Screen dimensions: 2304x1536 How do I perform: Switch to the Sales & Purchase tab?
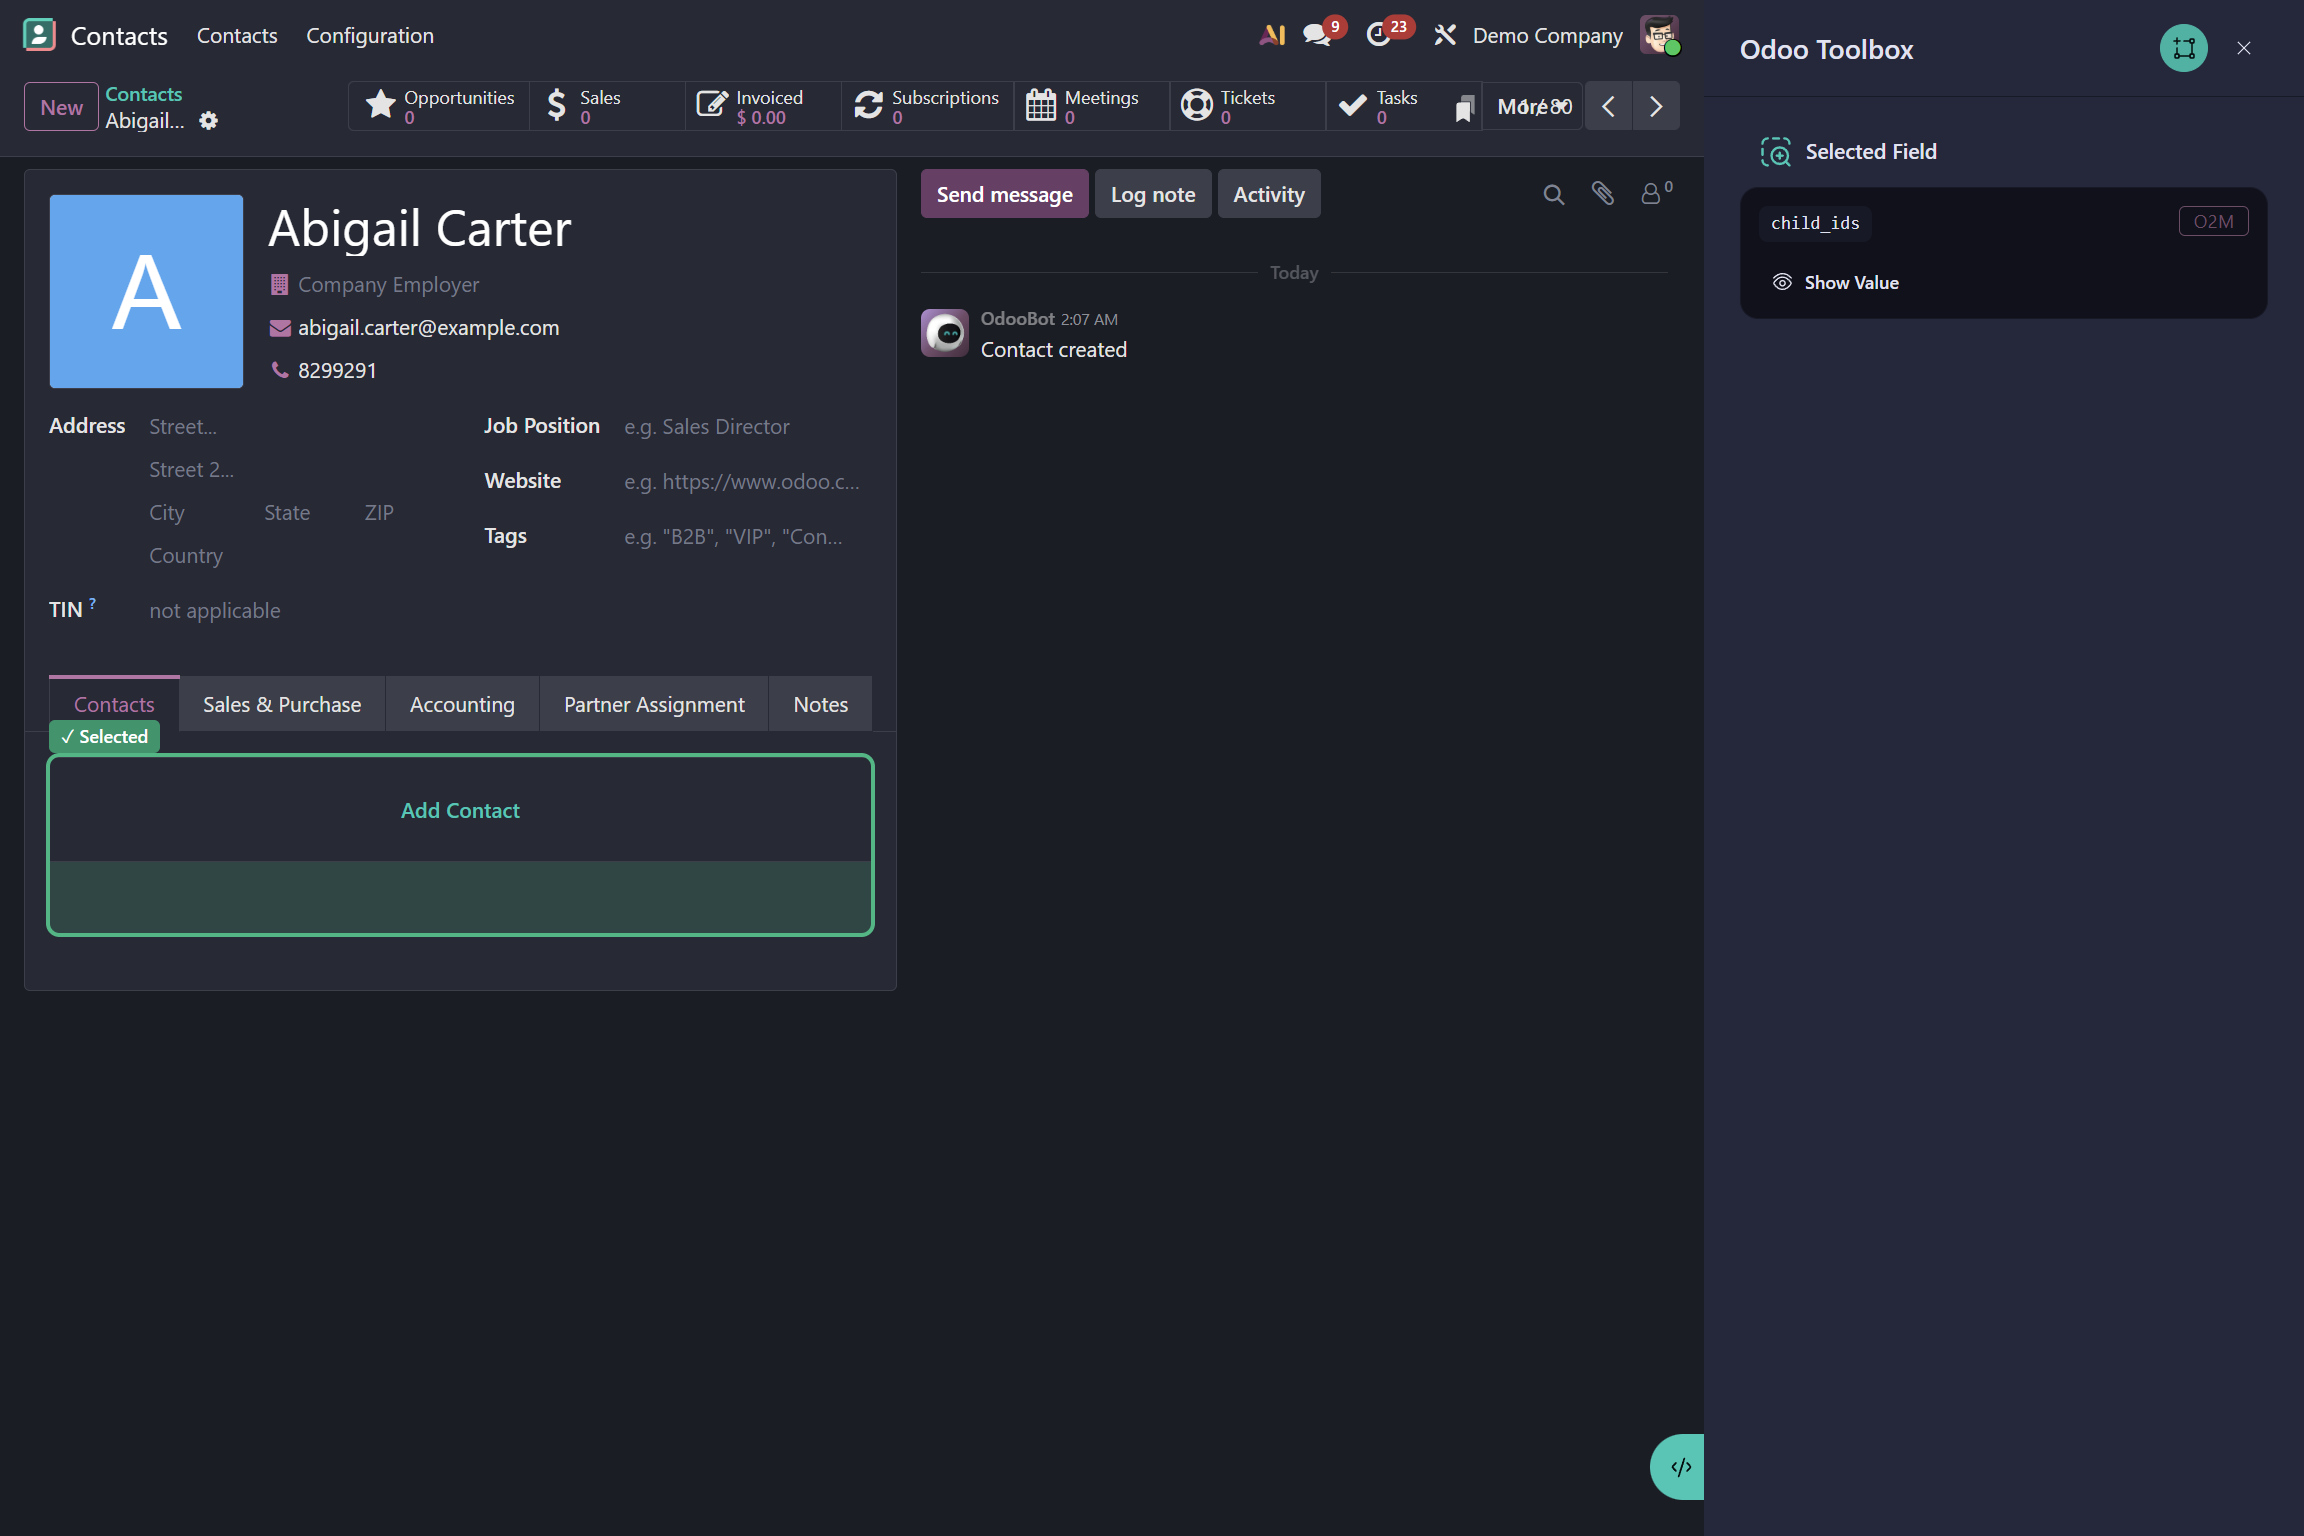tap(281, 704)
